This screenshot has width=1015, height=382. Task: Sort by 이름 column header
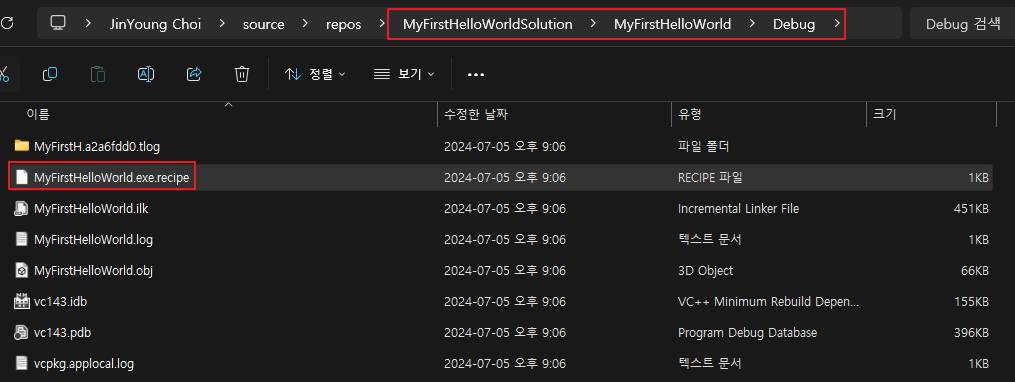[38, 115]
